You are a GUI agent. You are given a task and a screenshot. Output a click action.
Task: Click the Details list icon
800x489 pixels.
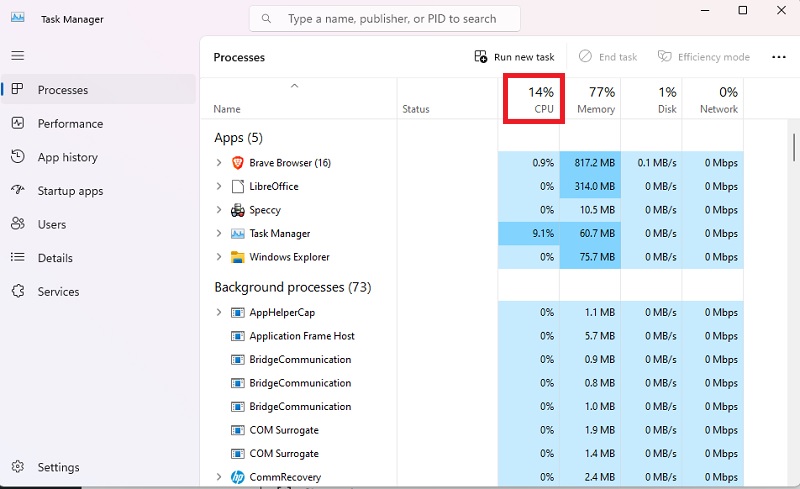click(18, 257)
